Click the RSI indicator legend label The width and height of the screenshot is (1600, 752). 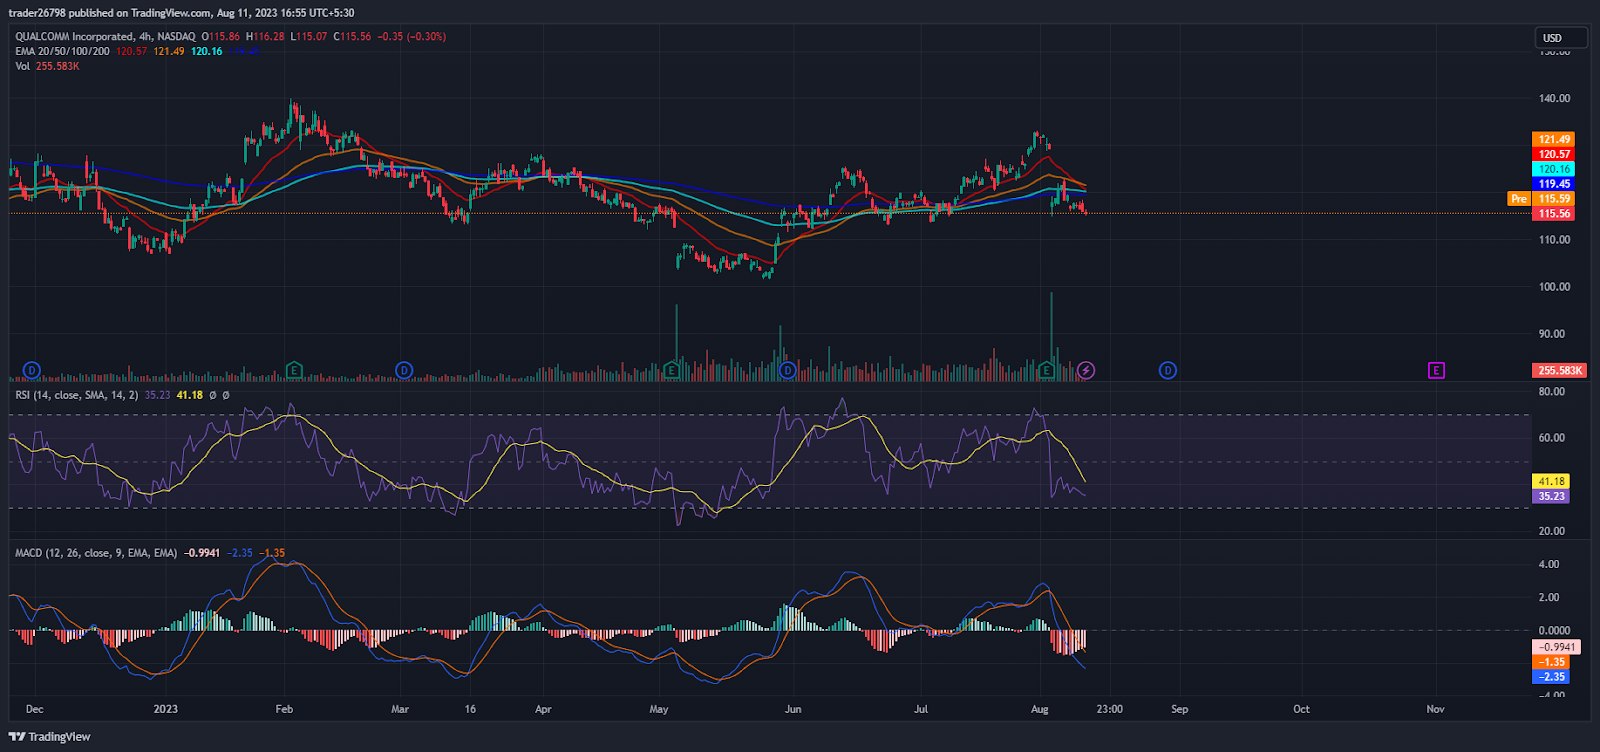tap(77, 395)
